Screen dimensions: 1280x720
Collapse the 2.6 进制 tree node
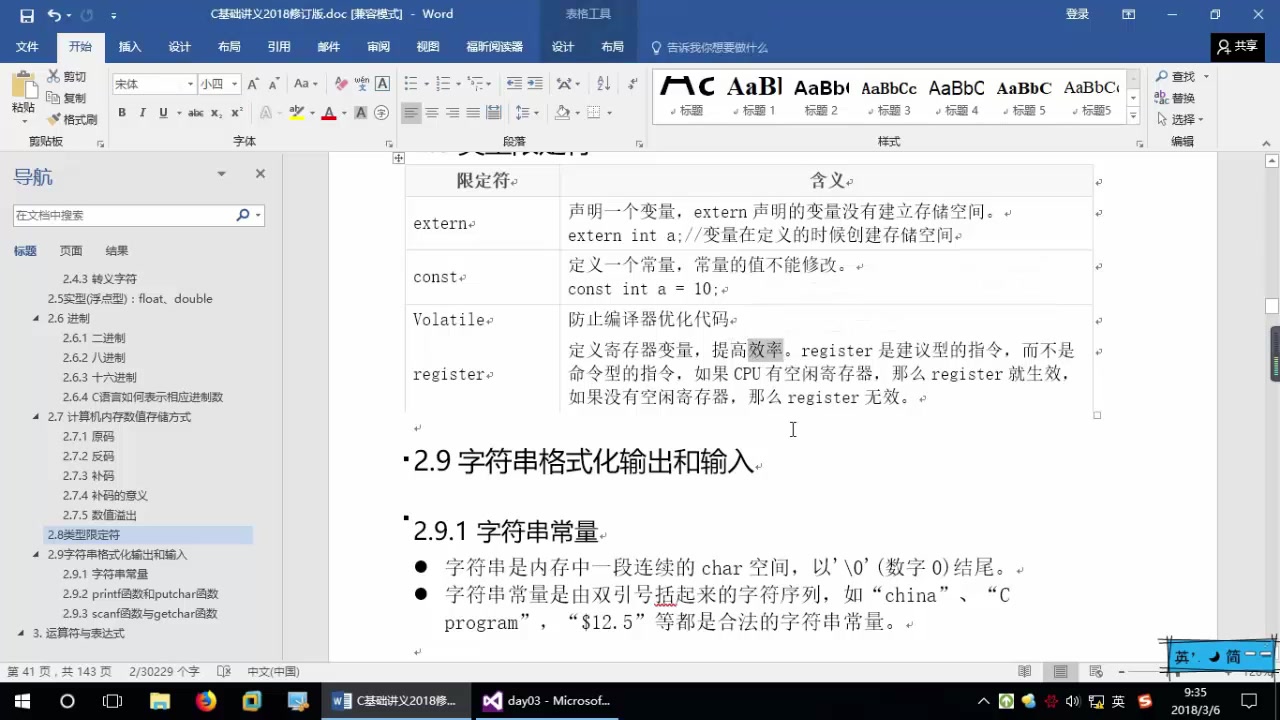[35, 318]
